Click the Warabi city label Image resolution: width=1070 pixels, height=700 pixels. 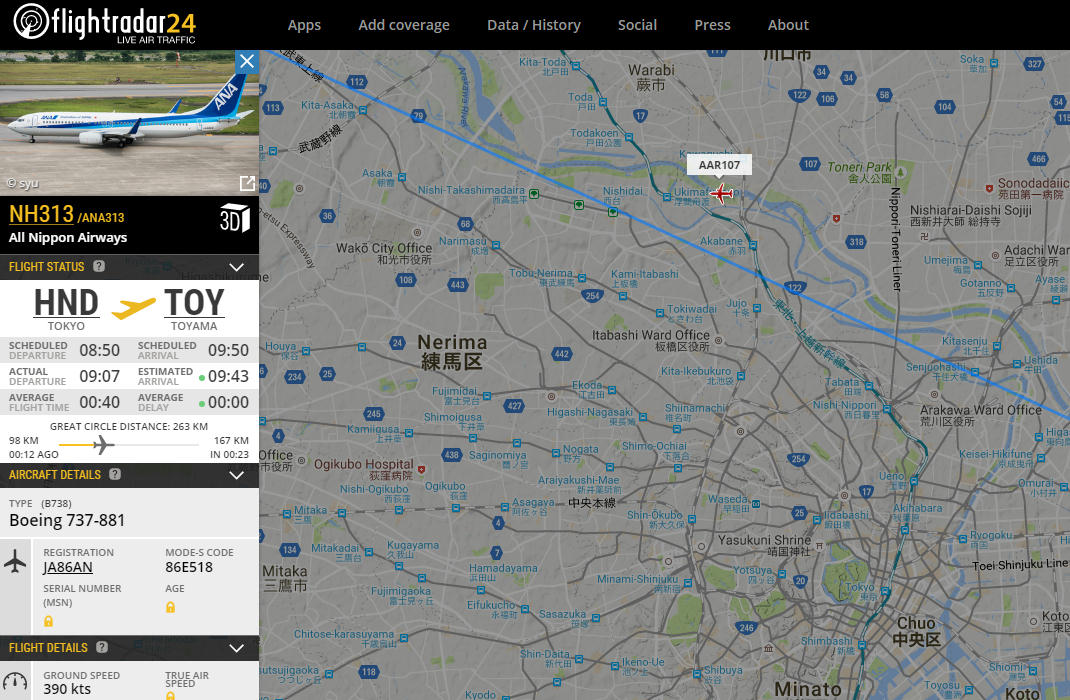point(651,77)
